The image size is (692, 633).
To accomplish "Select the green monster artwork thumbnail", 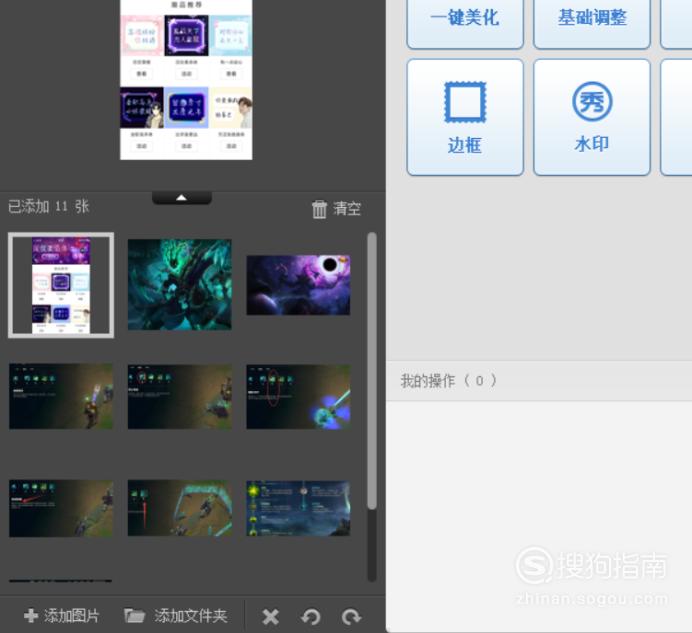I will 180,285.
